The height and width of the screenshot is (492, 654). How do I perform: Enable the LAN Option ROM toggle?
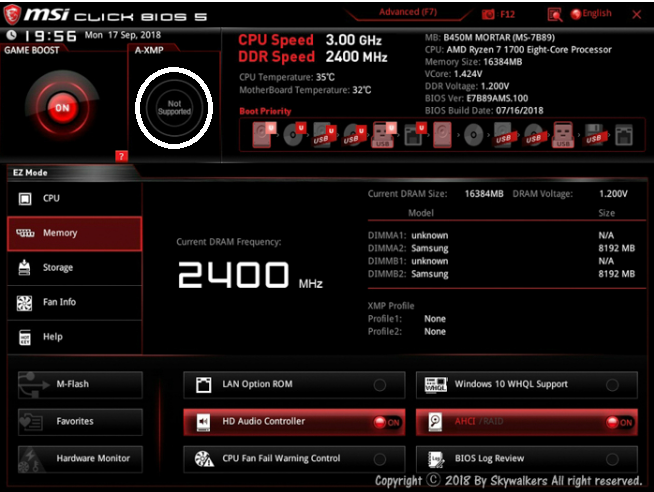pos(380,385)
